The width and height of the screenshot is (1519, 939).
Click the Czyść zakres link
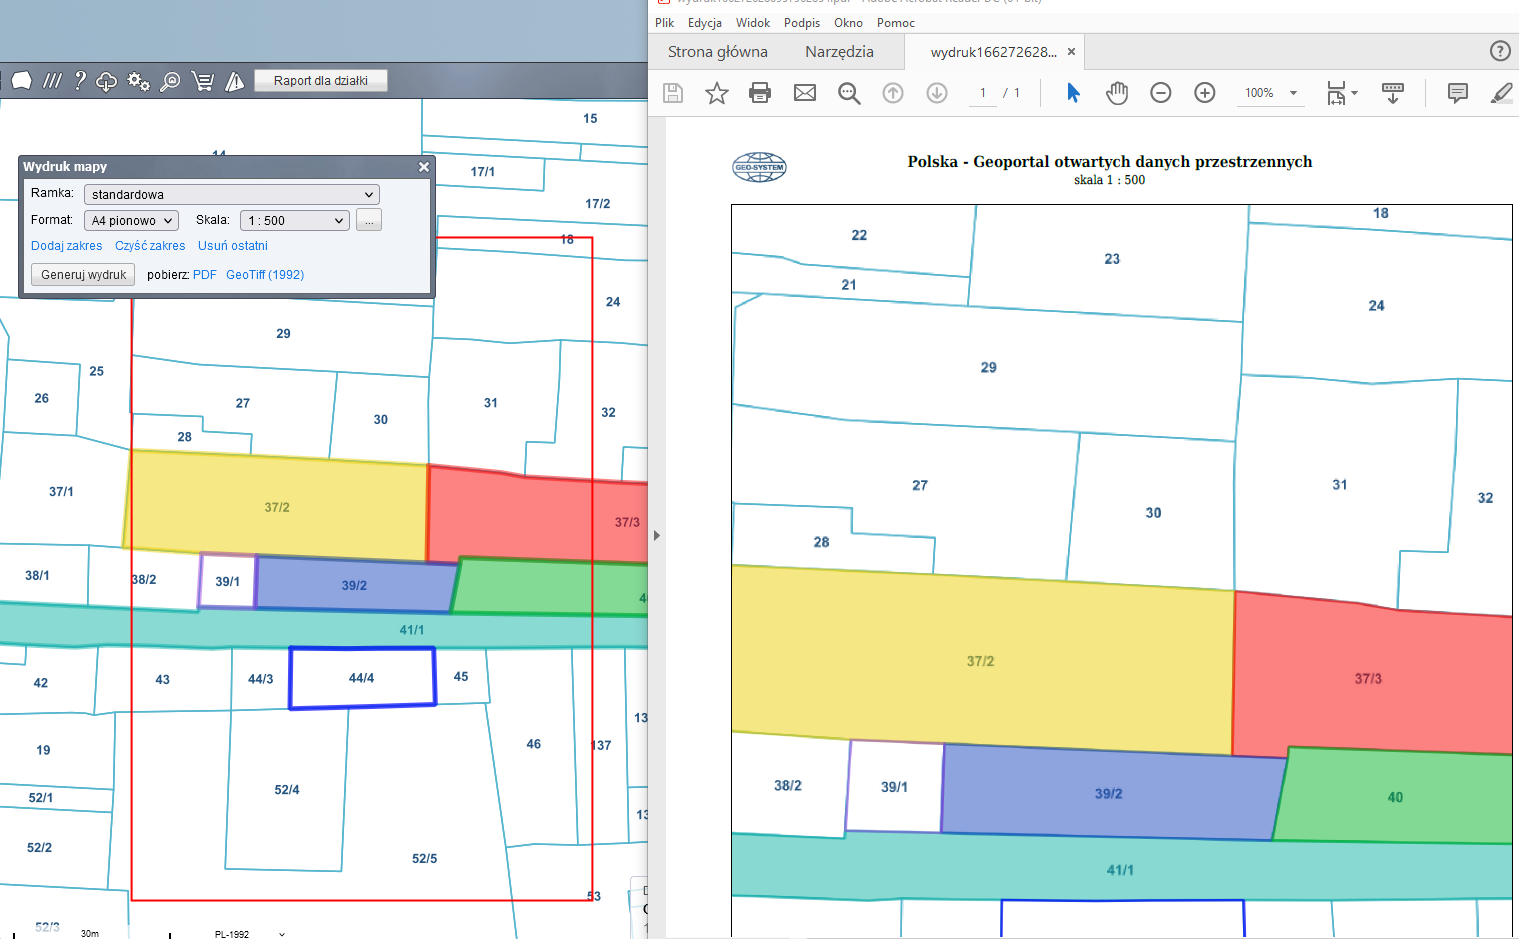point(150,246)
